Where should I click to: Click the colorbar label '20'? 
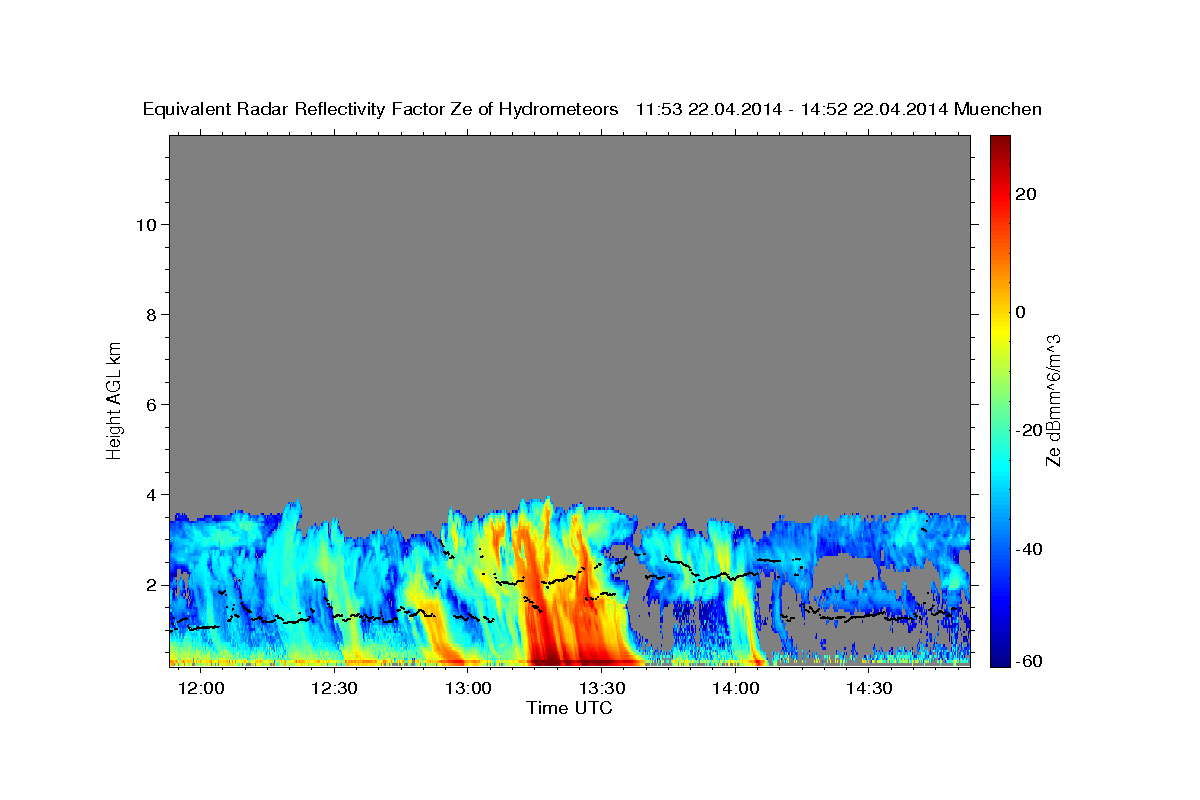(1025, 194)
